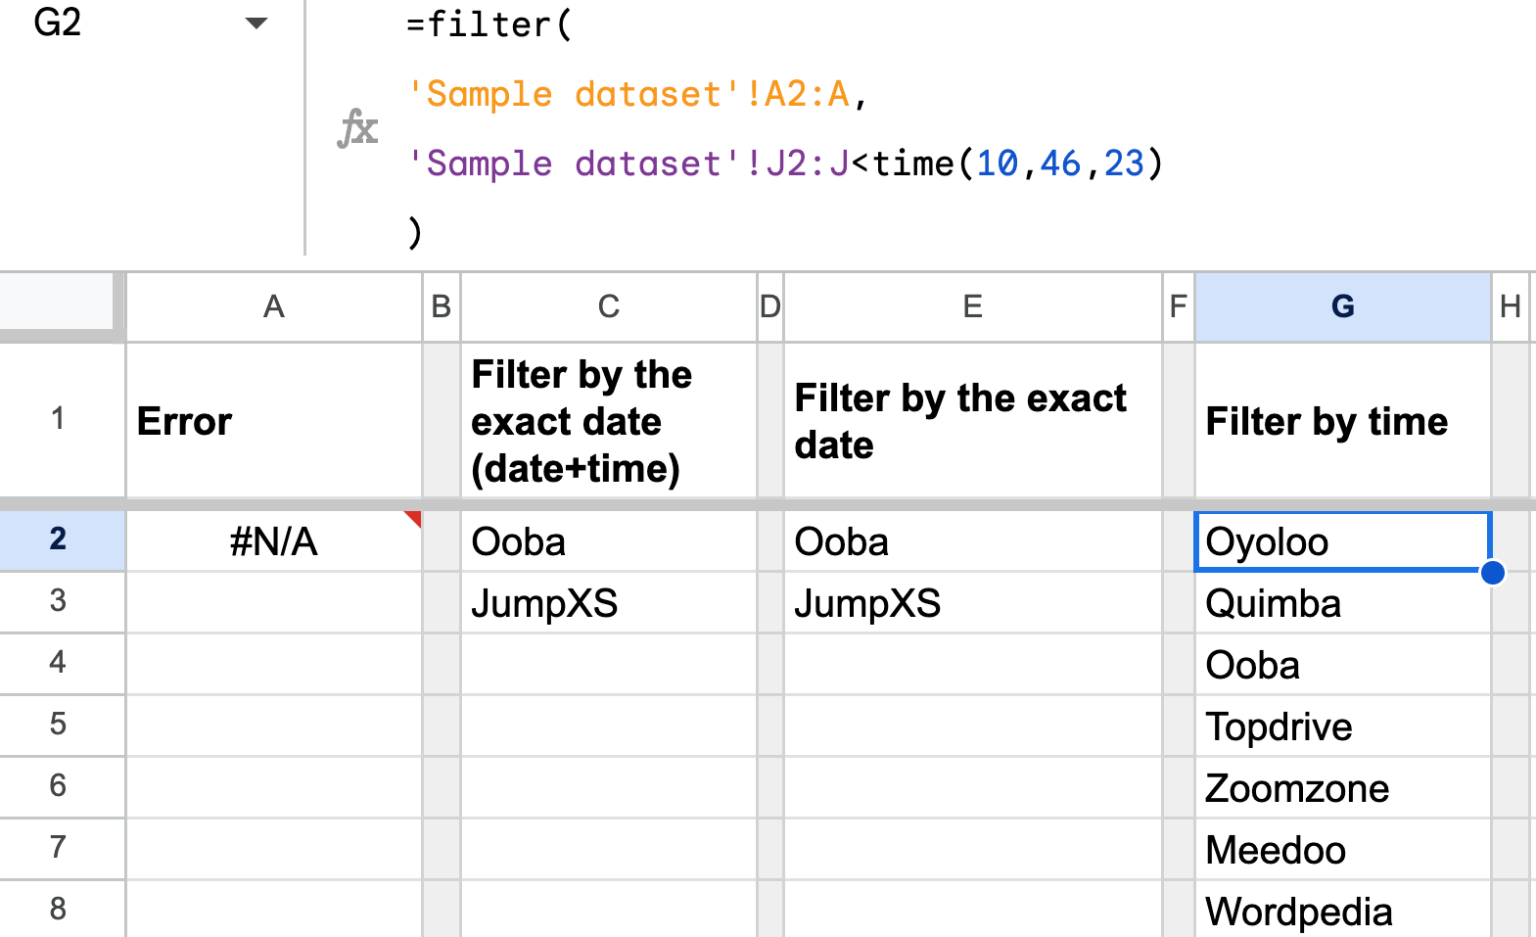Click the Ooba cell in column E
Screen dimensions: 1536x937
(x=971, y=540)
